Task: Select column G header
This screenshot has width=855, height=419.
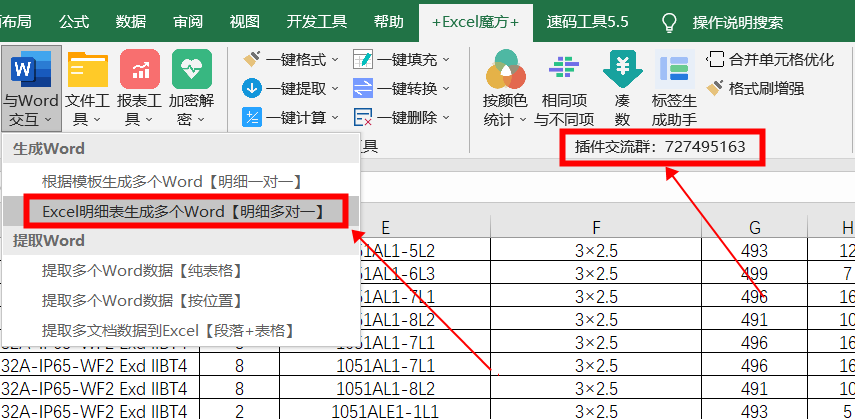Action: (x=755, y=227)
